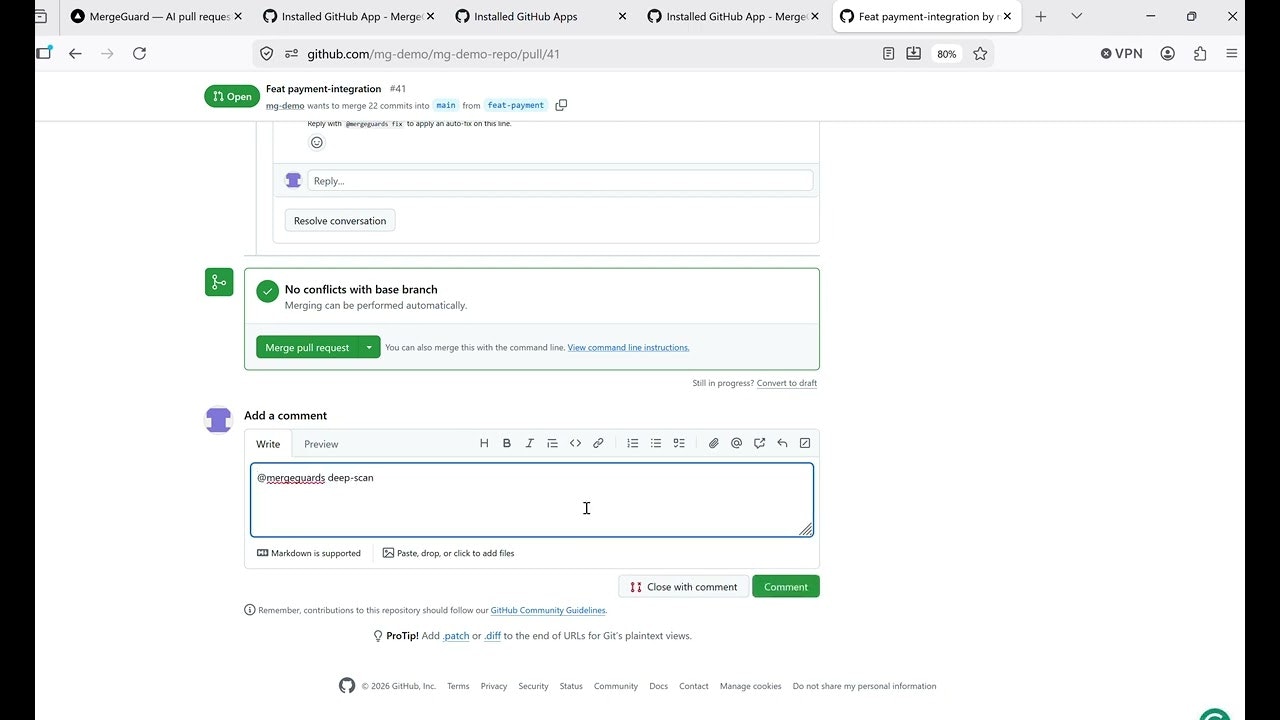
Task: Focus the Reply text field
Action: pos(560,181)
